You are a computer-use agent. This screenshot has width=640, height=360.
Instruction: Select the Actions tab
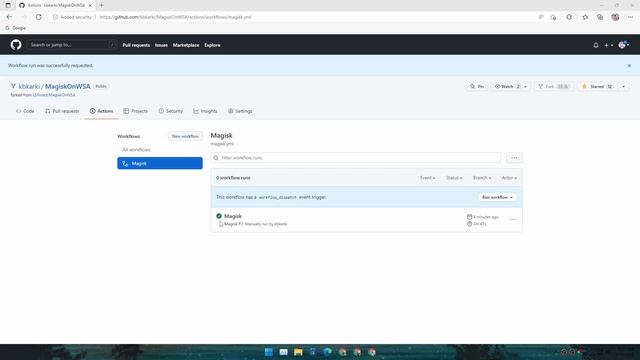pyautogui.click(x=101, y=111)
